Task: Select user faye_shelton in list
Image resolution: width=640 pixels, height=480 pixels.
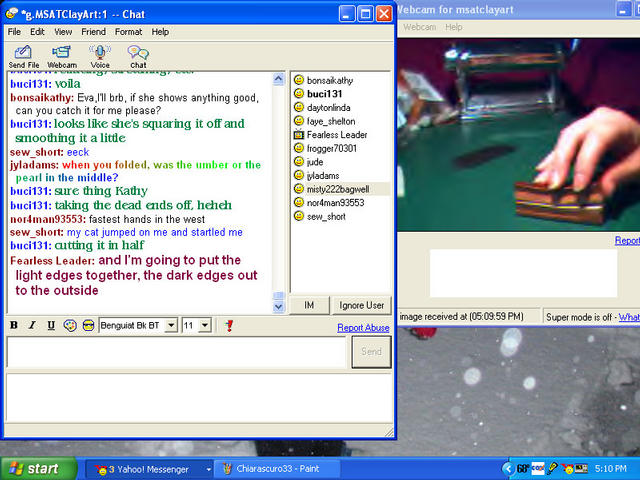Action: click(x=331, y=121)
